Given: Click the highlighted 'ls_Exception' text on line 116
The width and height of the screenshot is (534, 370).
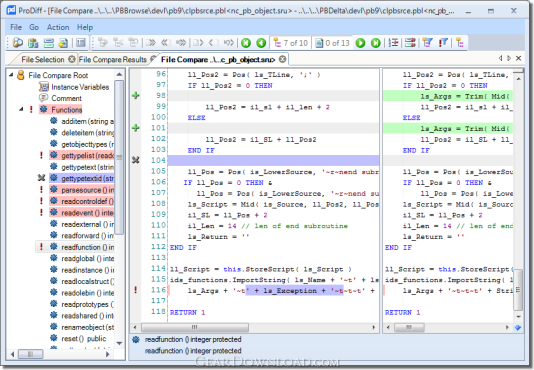Looking at the screenshot, I should 290,291.
